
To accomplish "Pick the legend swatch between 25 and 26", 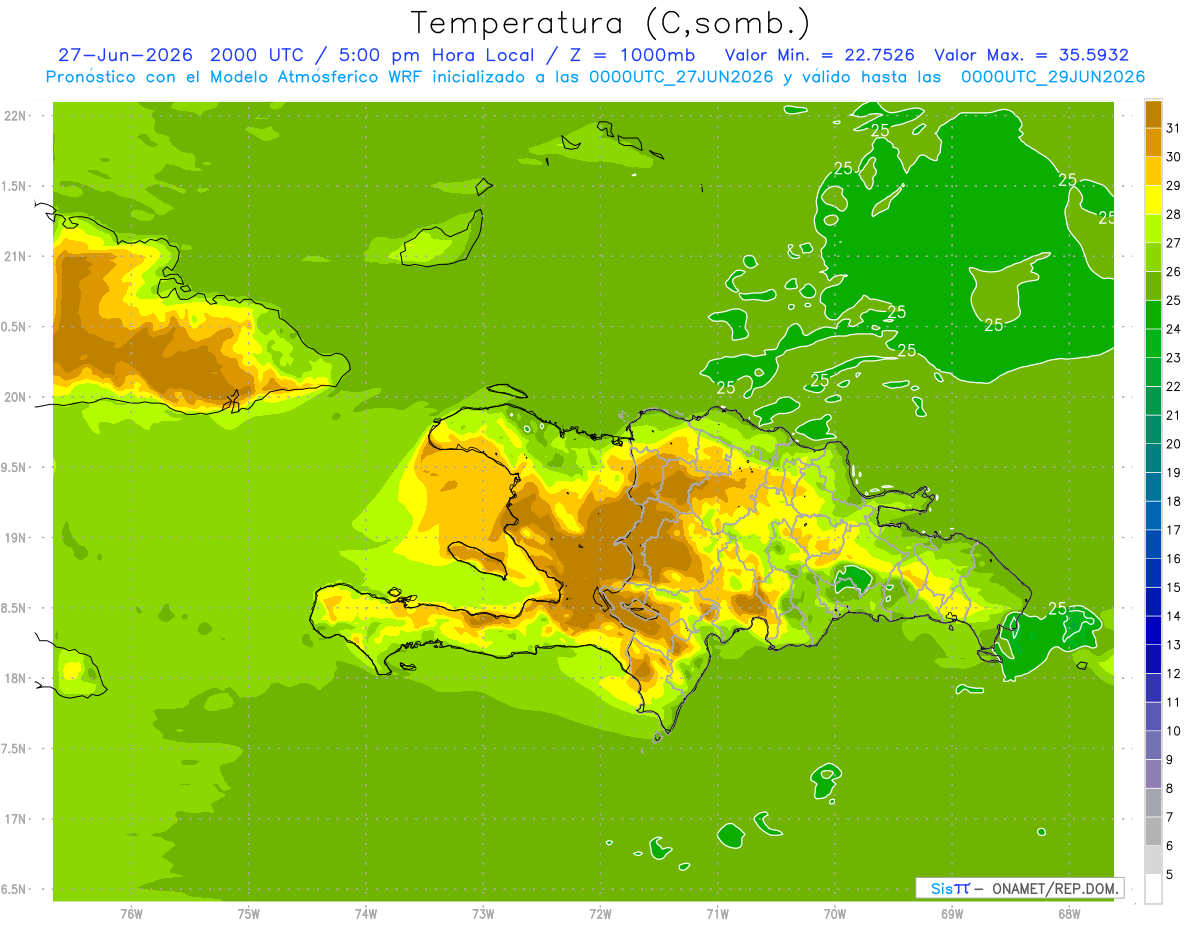I will pos(1153,286).
